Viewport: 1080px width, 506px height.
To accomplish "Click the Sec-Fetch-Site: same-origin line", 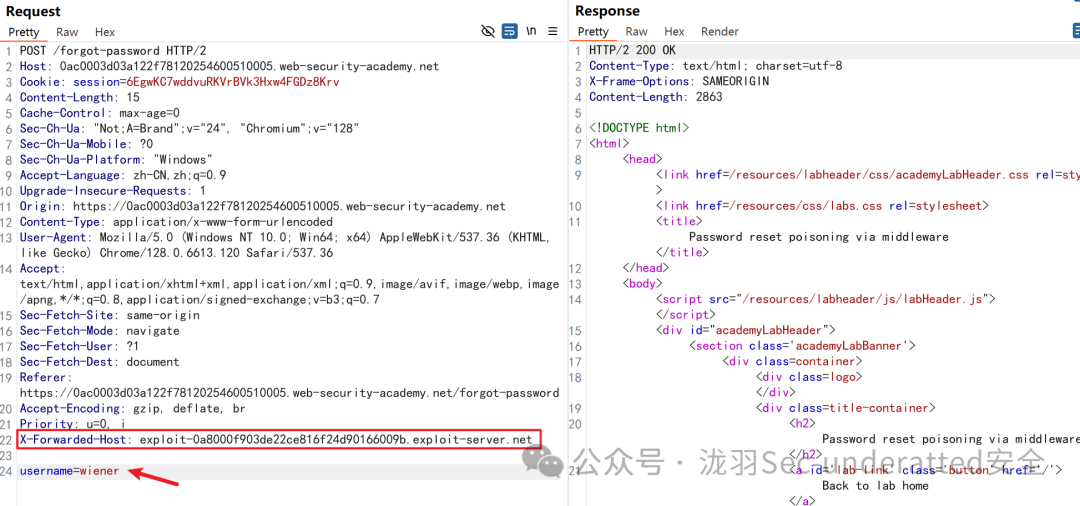I will 110,315.
